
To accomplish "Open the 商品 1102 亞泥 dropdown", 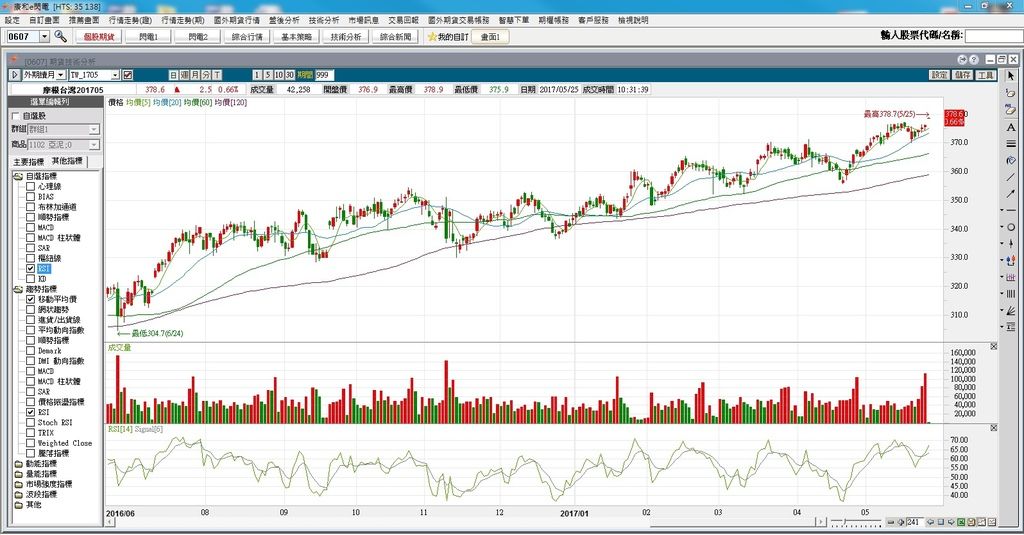I will click(x=94, y=144).
